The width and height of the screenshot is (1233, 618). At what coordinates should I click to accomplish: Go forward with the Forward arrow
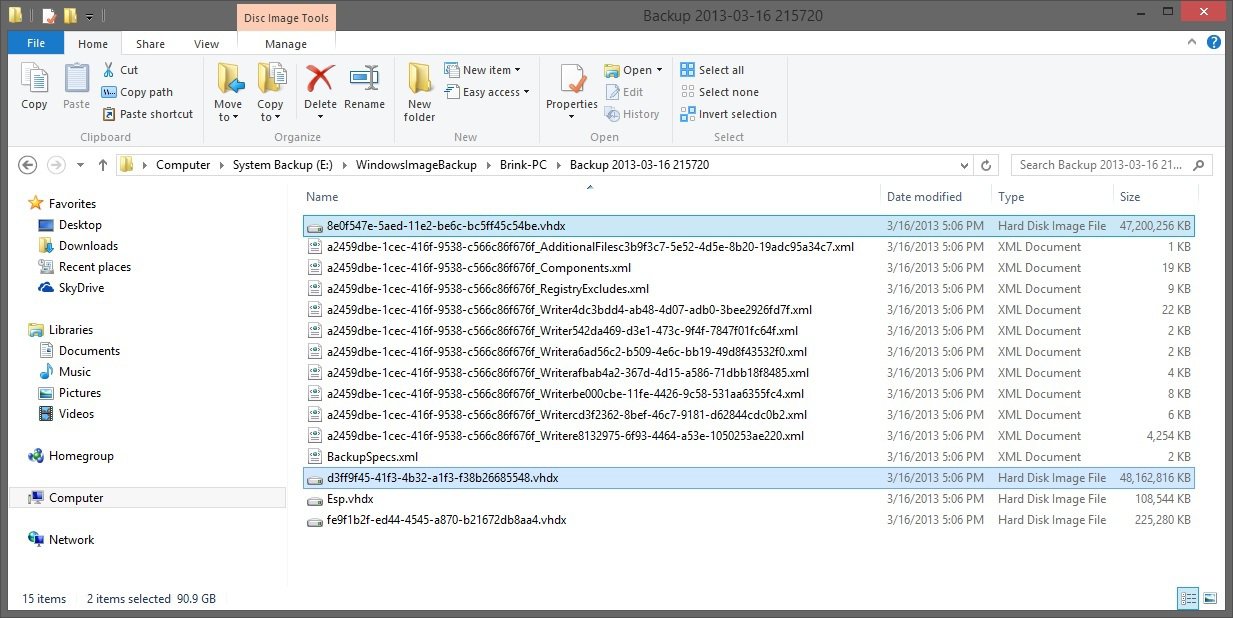click(56, 165)
